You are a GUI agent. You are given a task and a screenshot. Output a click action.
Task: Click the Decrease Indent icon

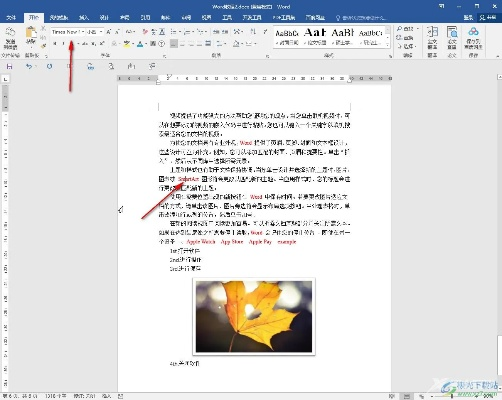click(x=217, y=32)
